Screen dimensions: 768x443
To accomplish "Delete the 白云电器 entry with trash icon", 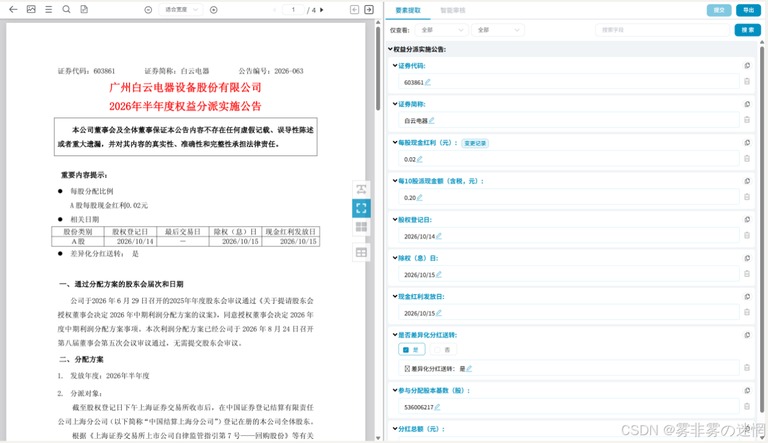I will [x=747, y=120].
